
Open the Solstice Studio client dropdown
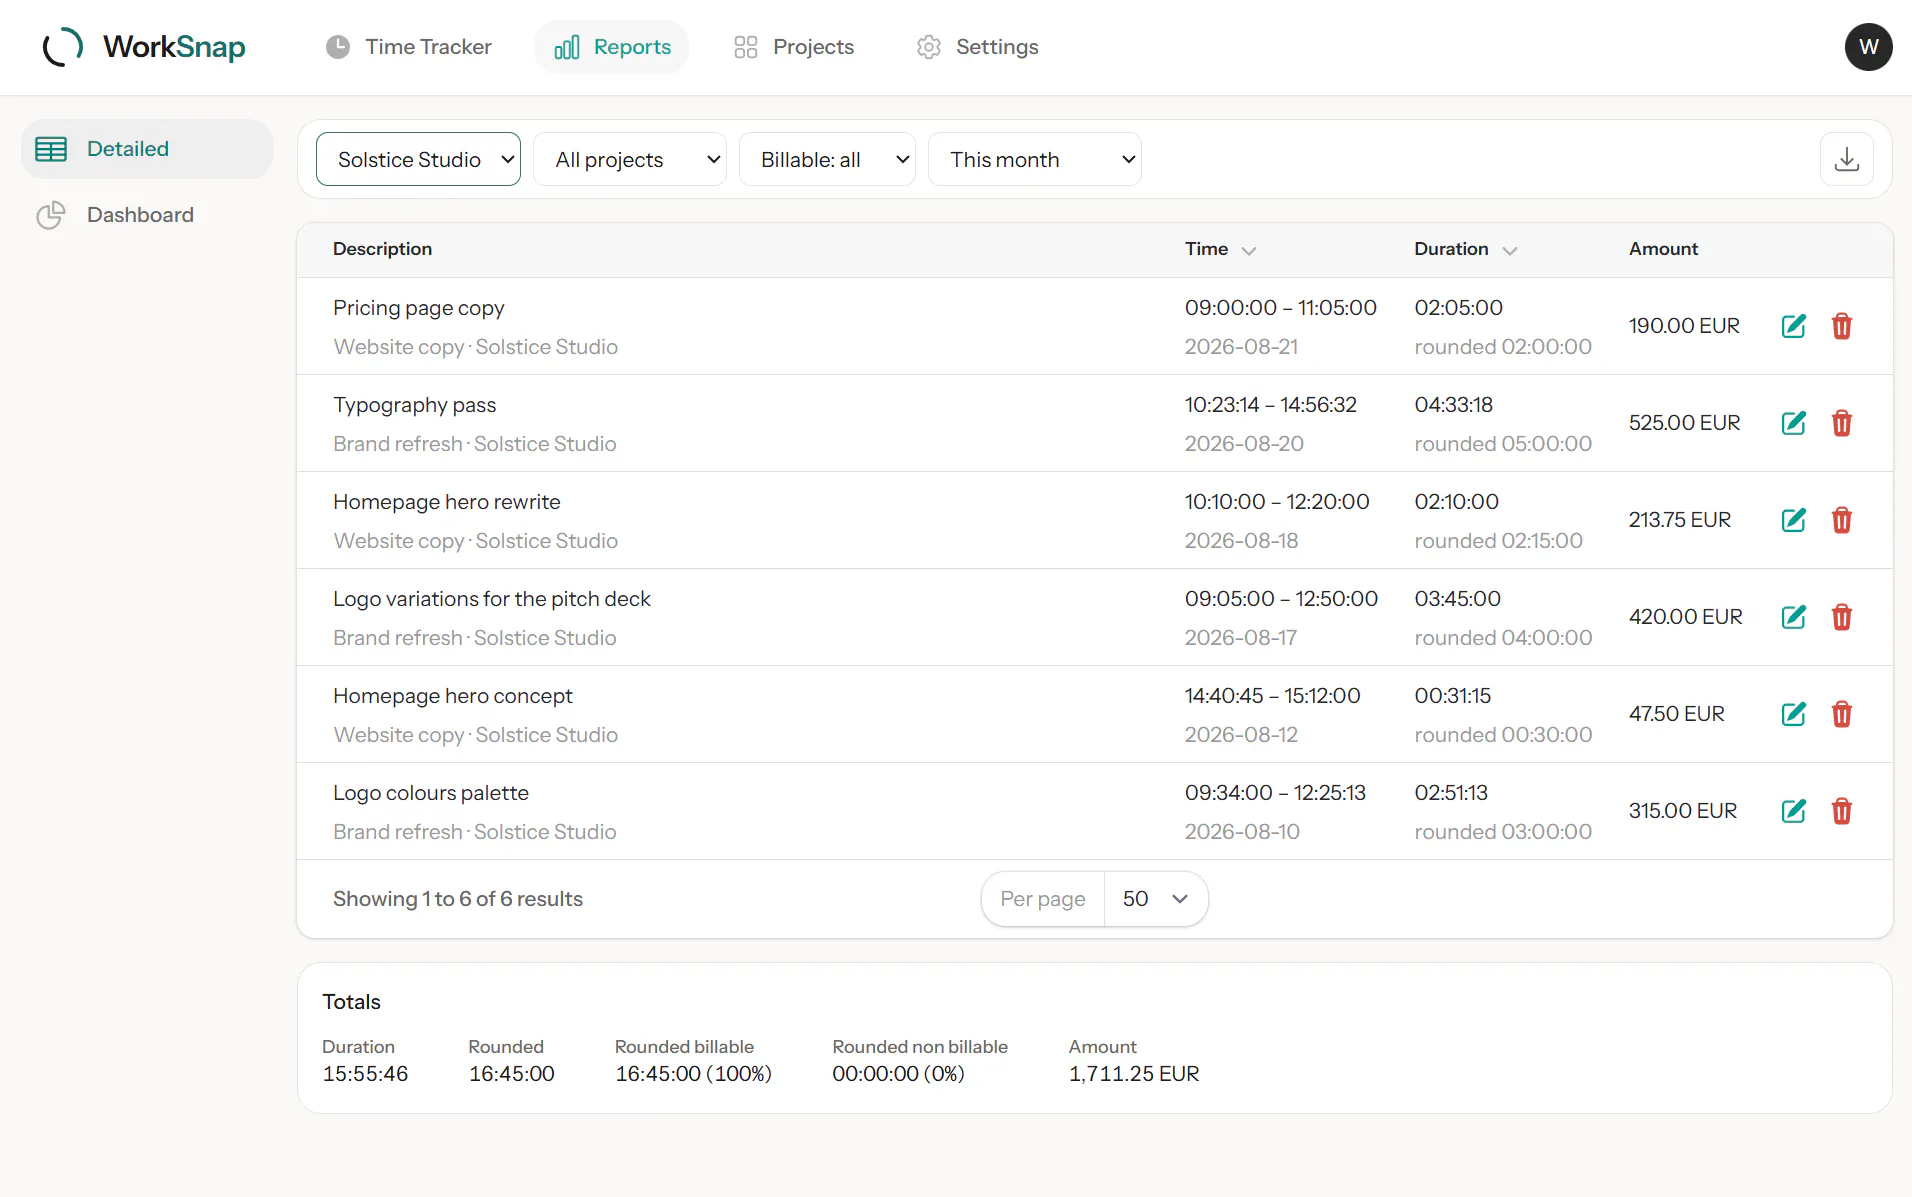coord(418,160)
